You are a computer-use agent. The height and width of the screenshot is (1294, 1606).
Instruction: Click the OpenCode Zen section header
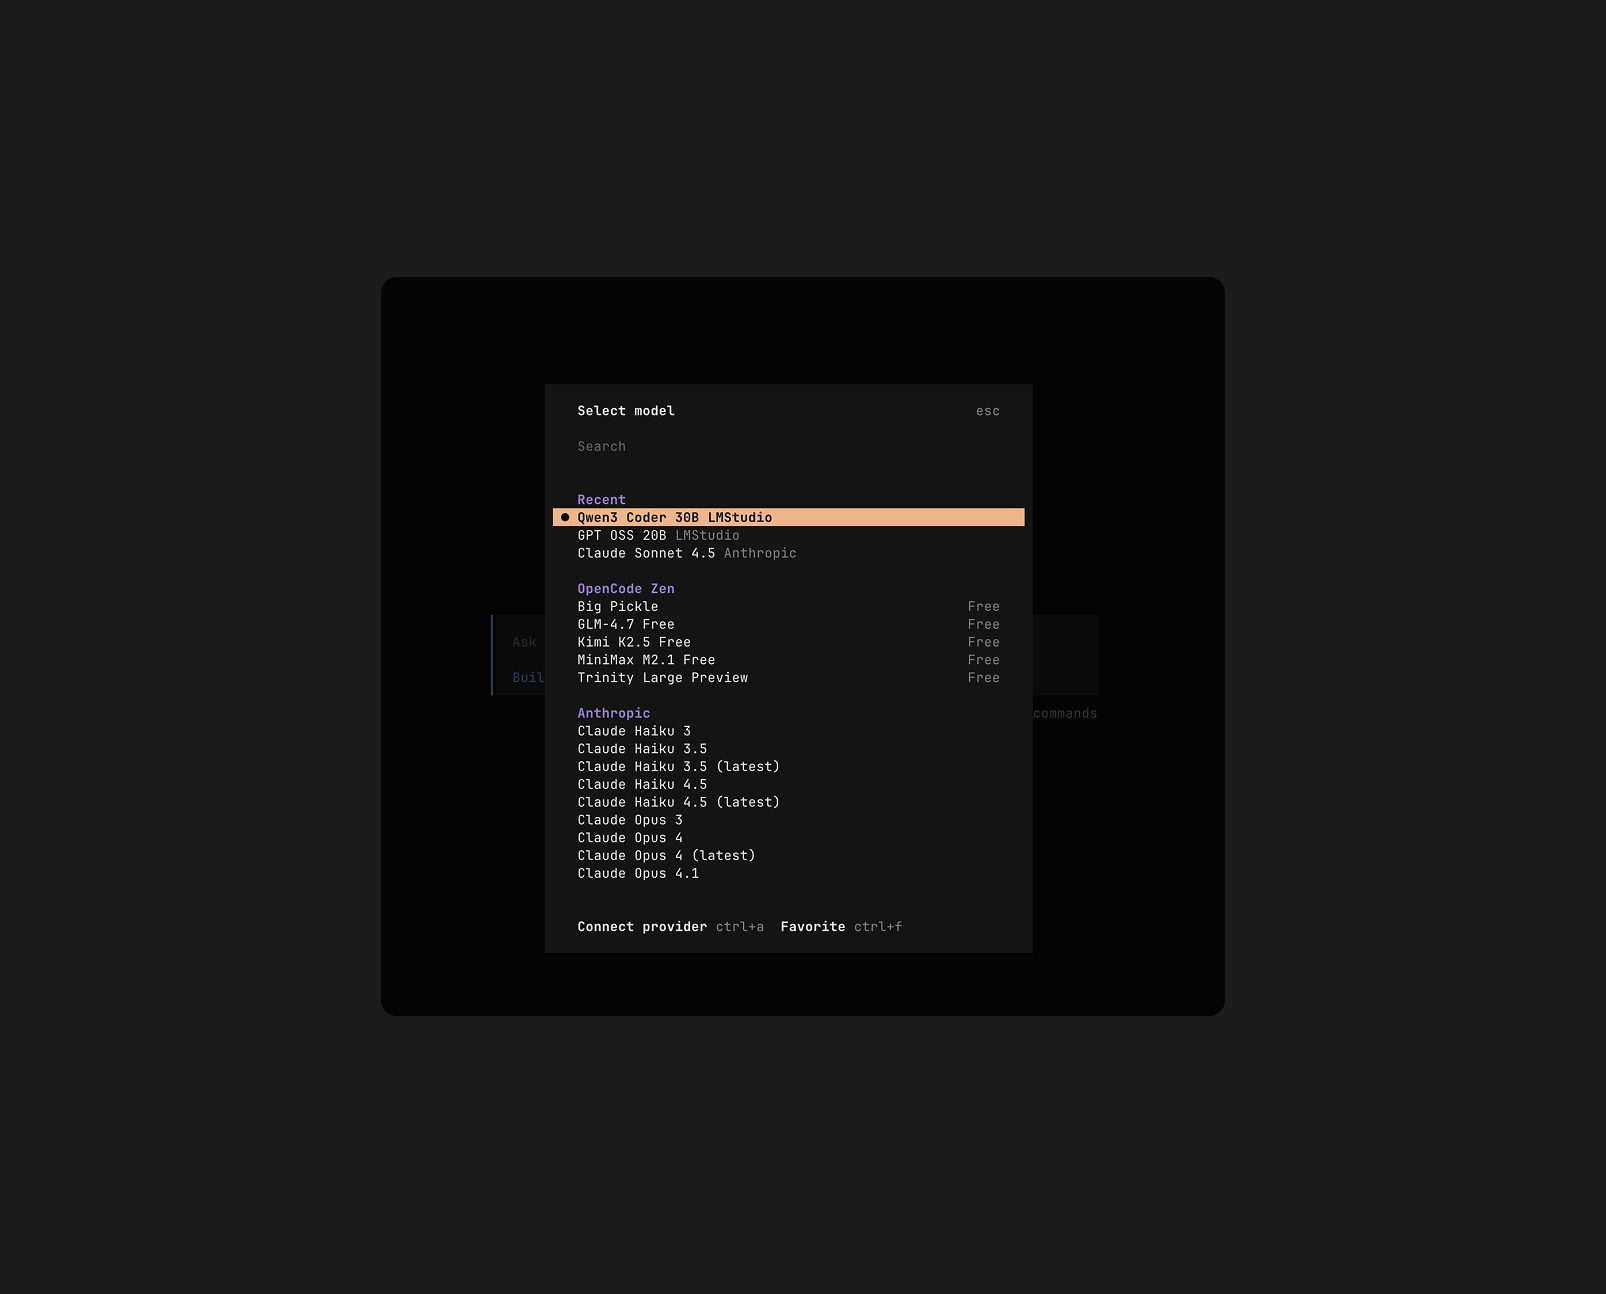tap(625, 588)
